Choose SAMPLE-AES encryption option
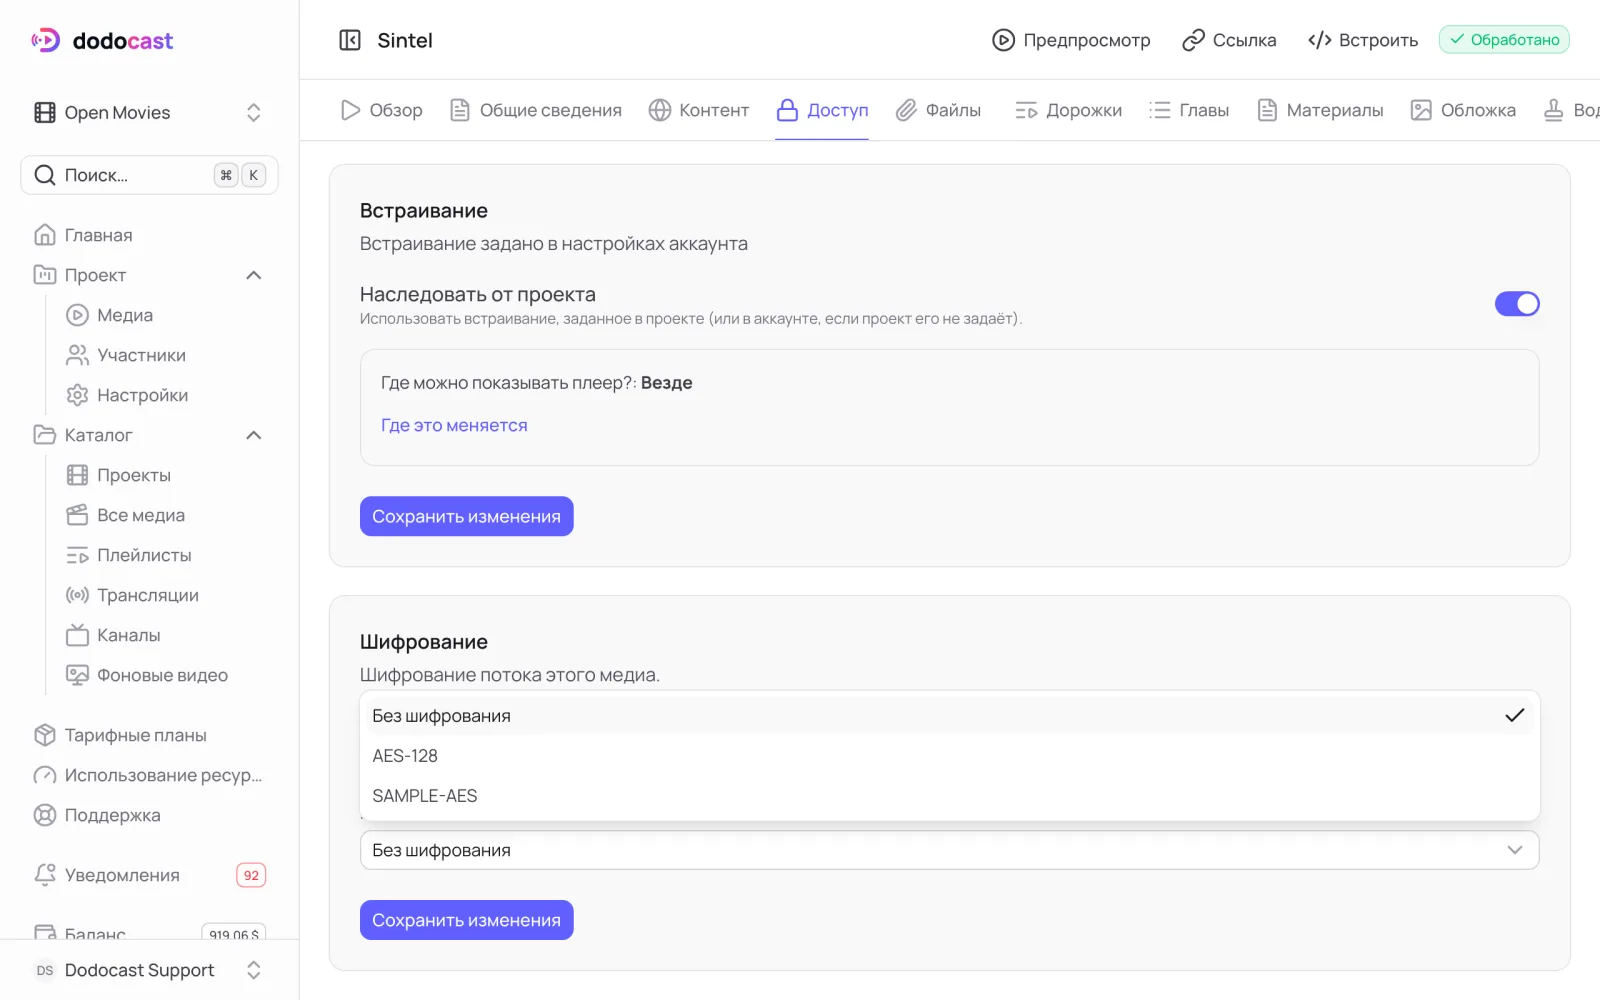The image size is (1600, 1000). [949, 796]
